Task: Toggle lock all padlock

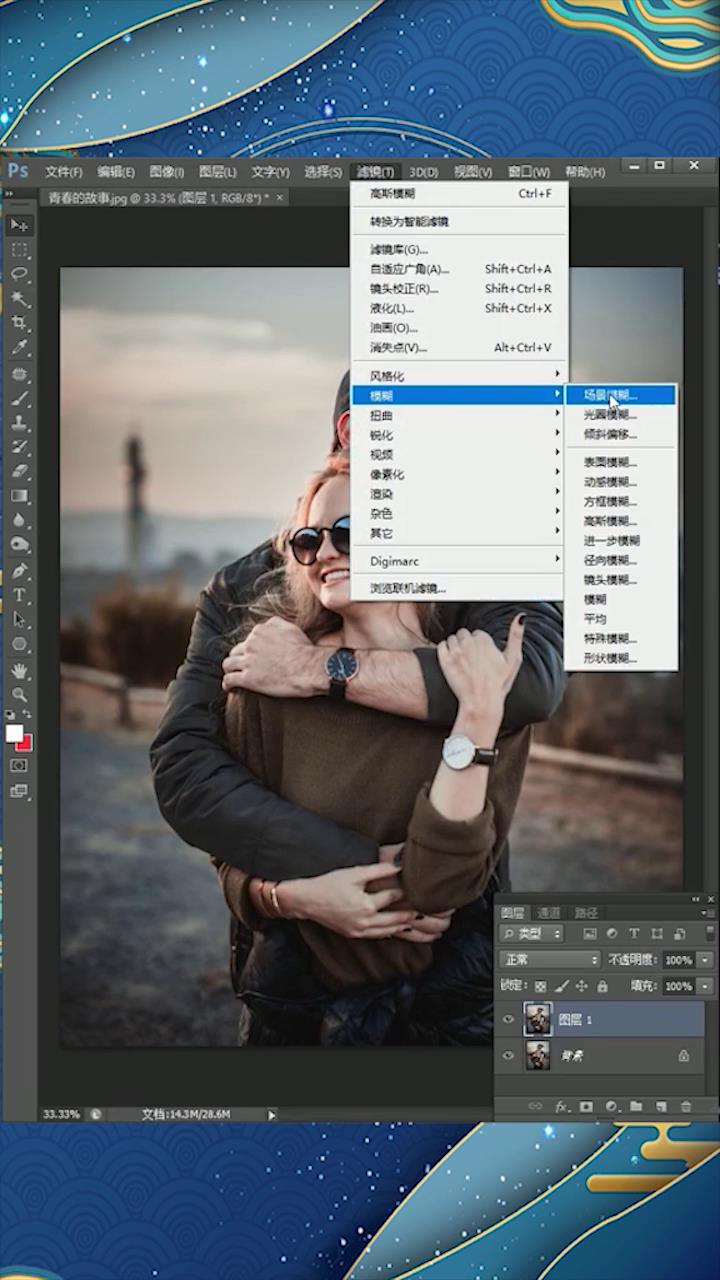Action: [602, 986]
